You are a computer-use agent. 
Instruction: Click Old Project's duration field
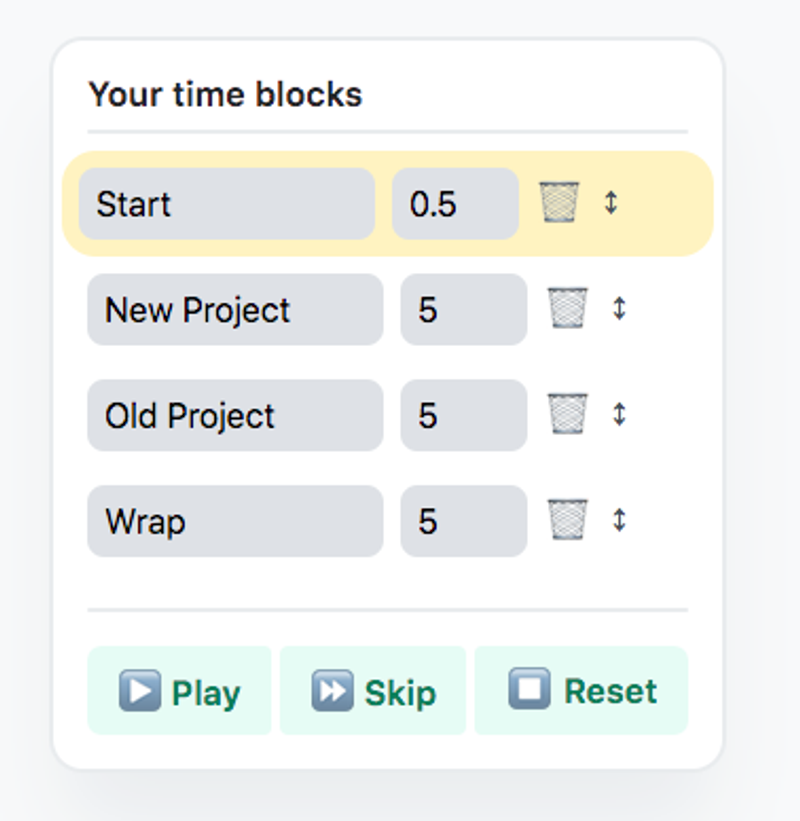[x=463, y=416]
